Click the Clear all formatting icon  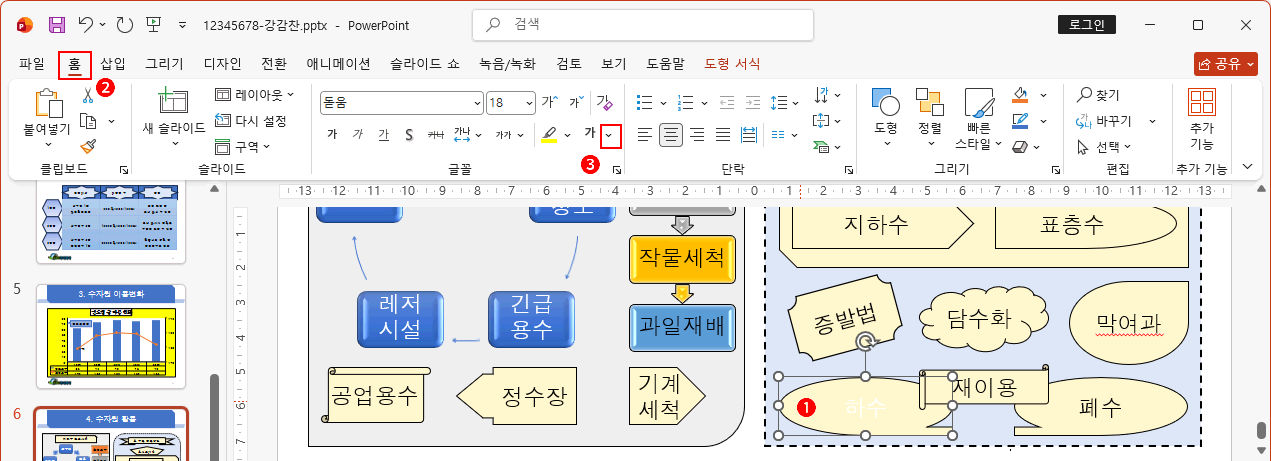603,102
